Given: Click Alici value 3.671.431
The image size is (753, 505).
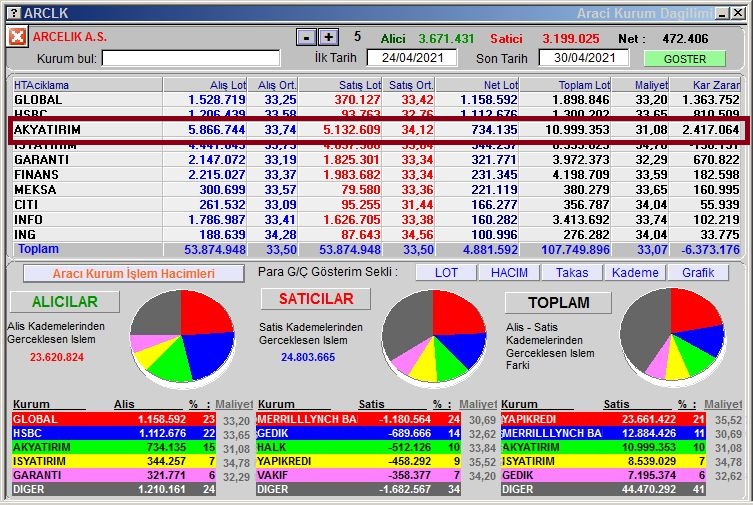Looking at the screenshot, I should [x=446, y=39].
